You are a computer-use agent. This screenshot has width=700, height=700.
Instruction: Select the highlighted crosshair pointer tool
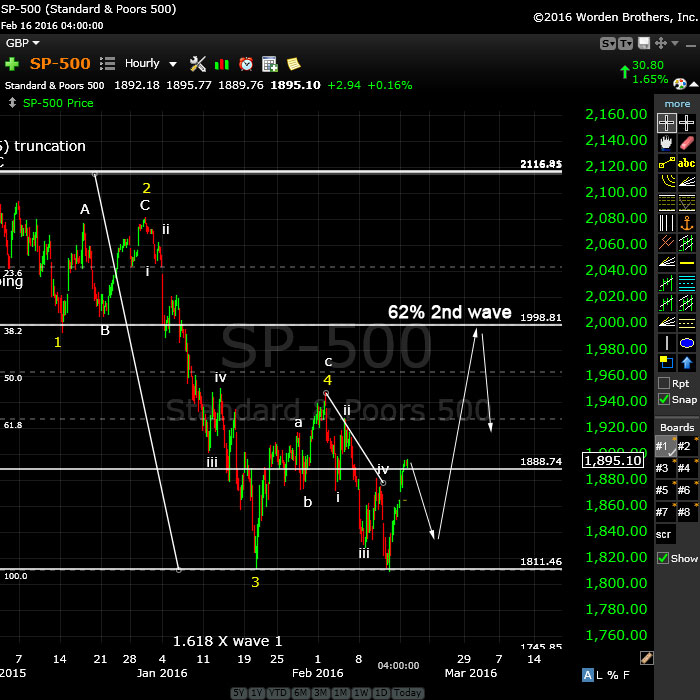666,123
